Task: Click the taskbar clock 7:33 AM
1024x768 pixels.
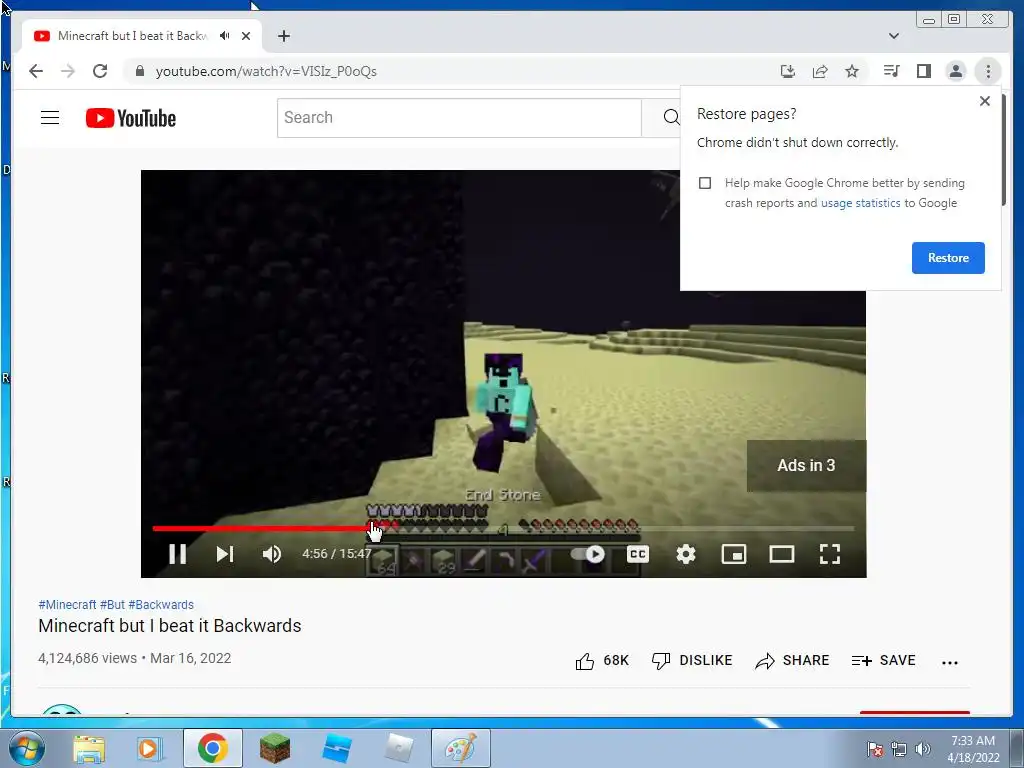Action: pyautogui.click(x=972, y=741)
